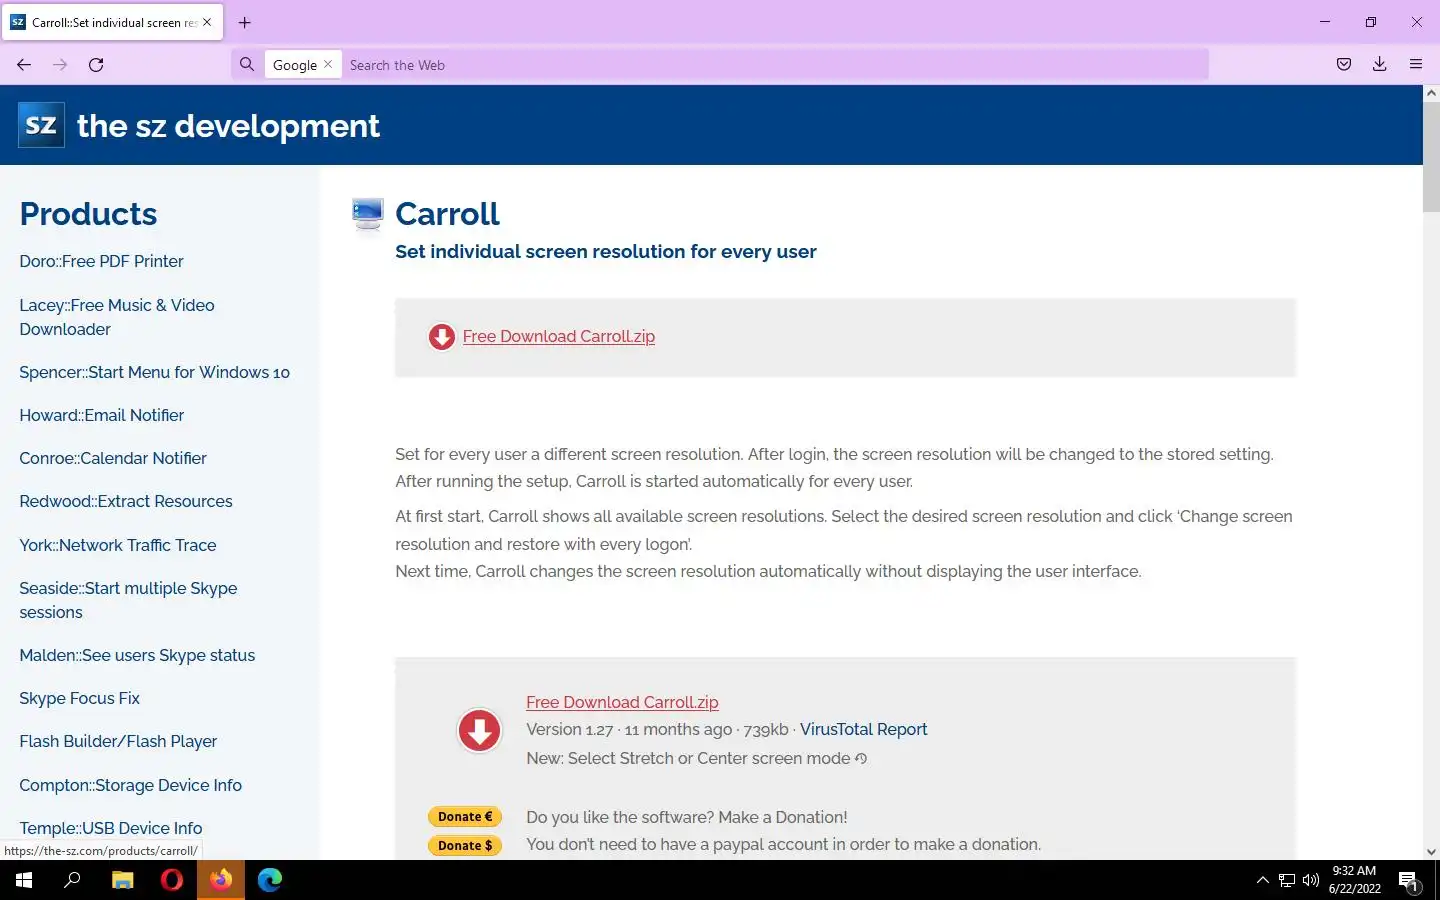Launch Opera from the taskbar
The height and width of the screenshot is (900, 1440).
pyautogui.click(x=172, y=880)
